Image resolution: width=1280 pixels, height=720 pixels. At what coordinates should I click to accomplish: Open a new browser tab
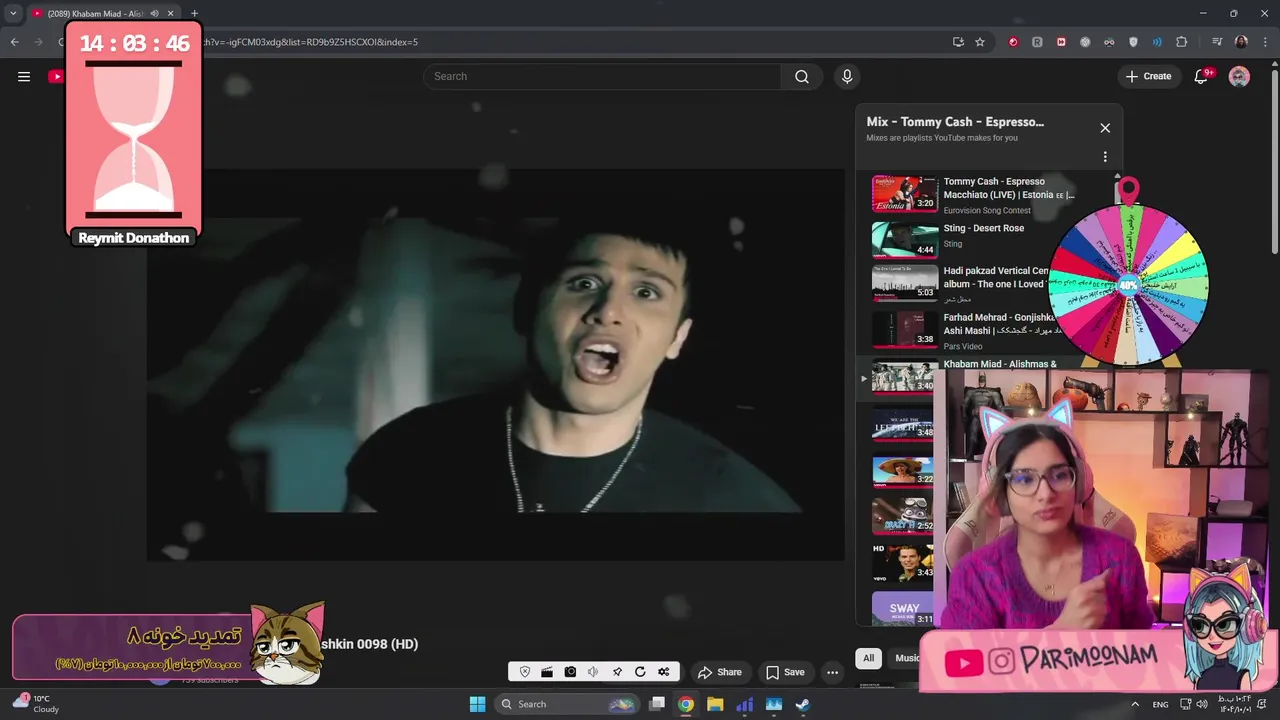coord(194,13)
